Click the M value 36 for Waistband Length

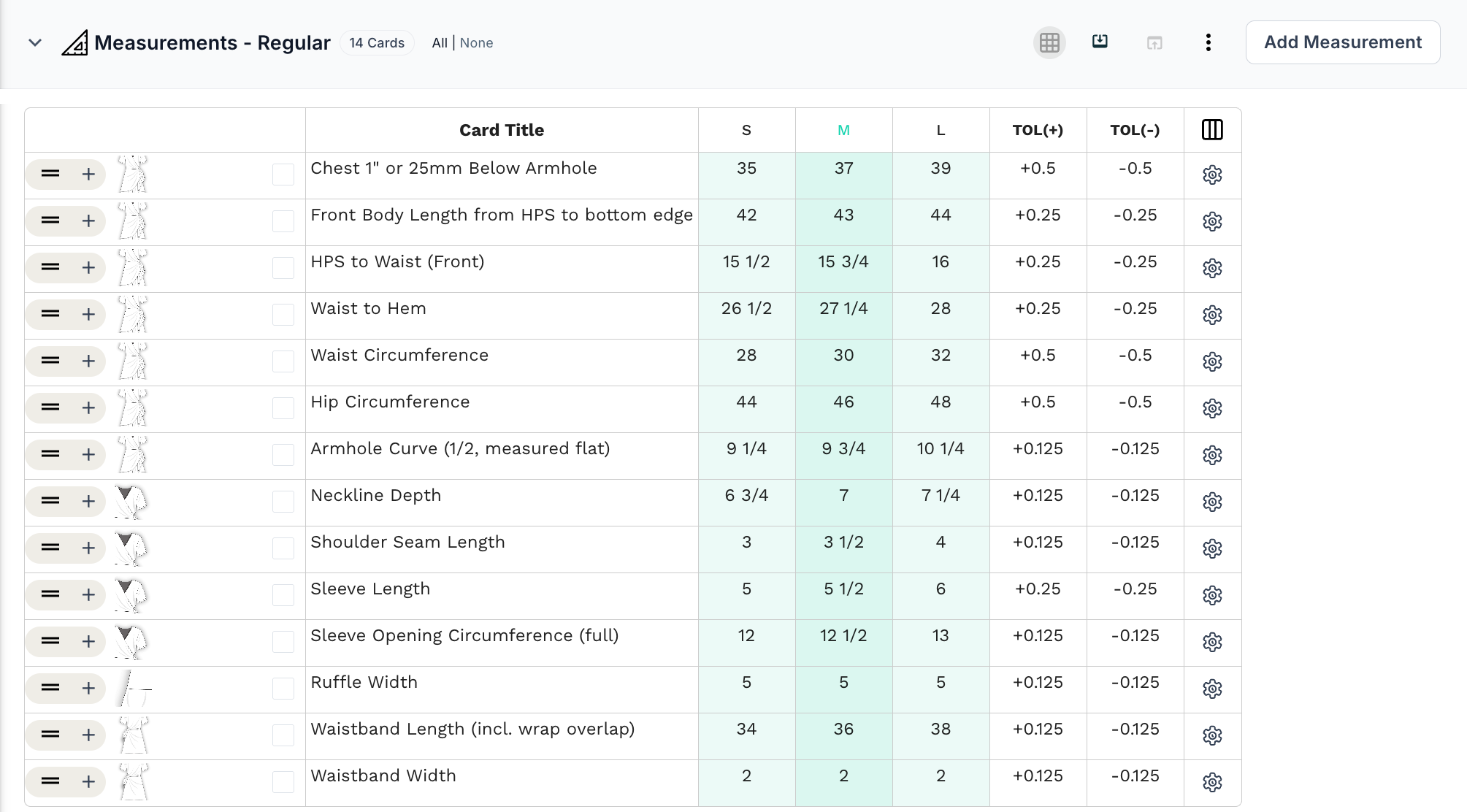click(844, 729)
